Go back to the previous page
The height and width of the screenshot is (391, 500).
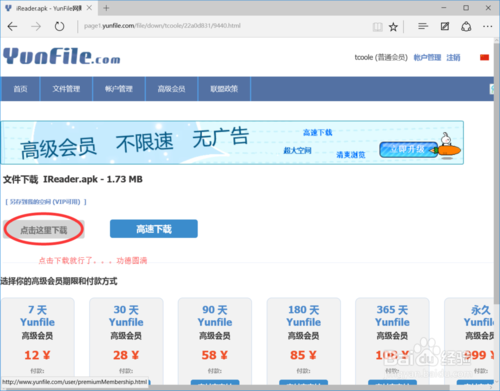click(x=12, y=26)
